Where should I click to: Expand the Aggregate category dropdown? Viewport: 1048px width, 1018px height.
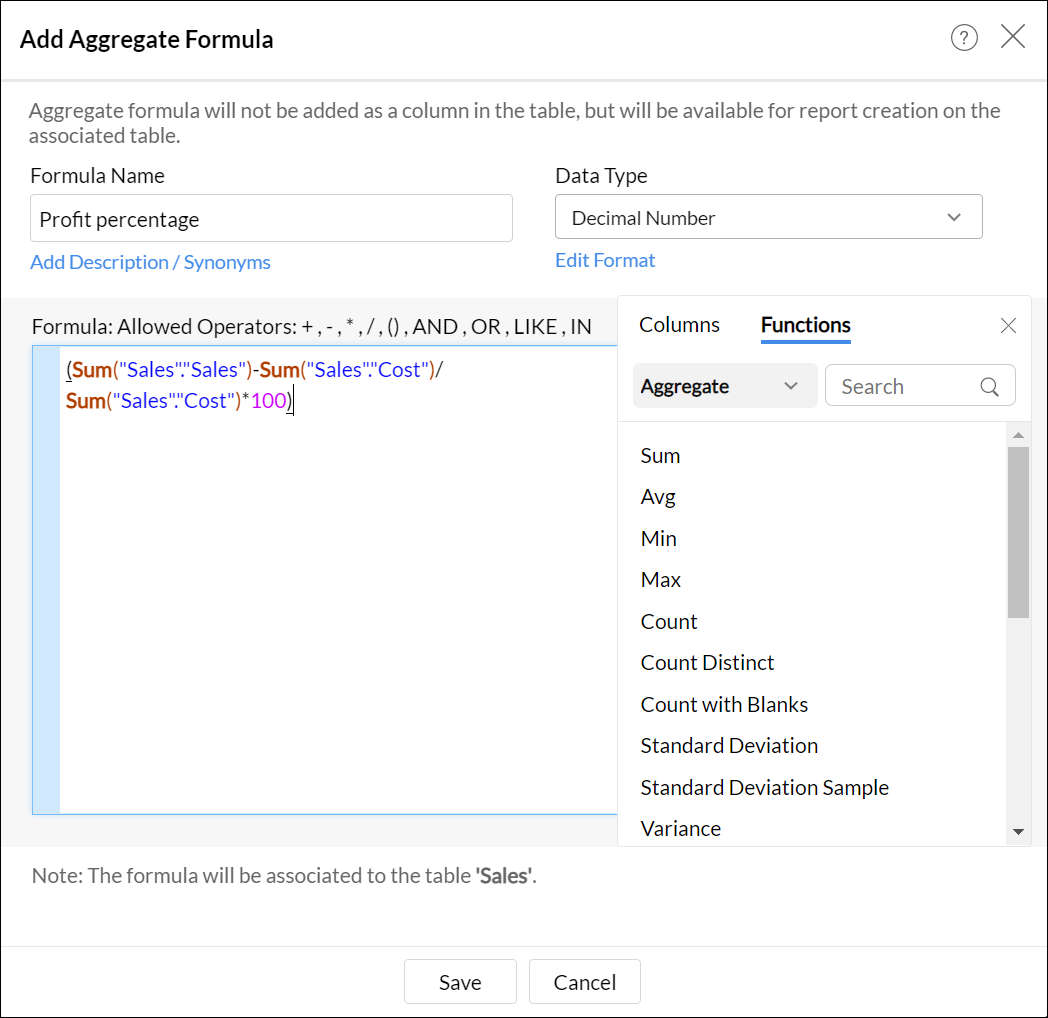pyautogui.click(x=725, y=386)
